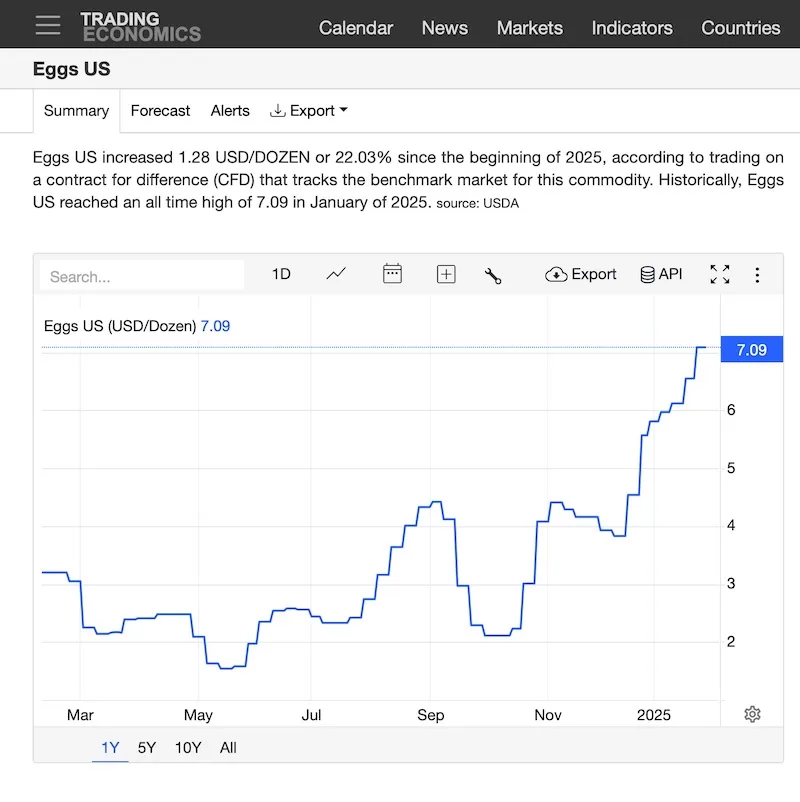Click the May label on x-axis
Image resolution: width=800 pixels, height=802 pixels.
pyautogui.click(x=198, y=715)
